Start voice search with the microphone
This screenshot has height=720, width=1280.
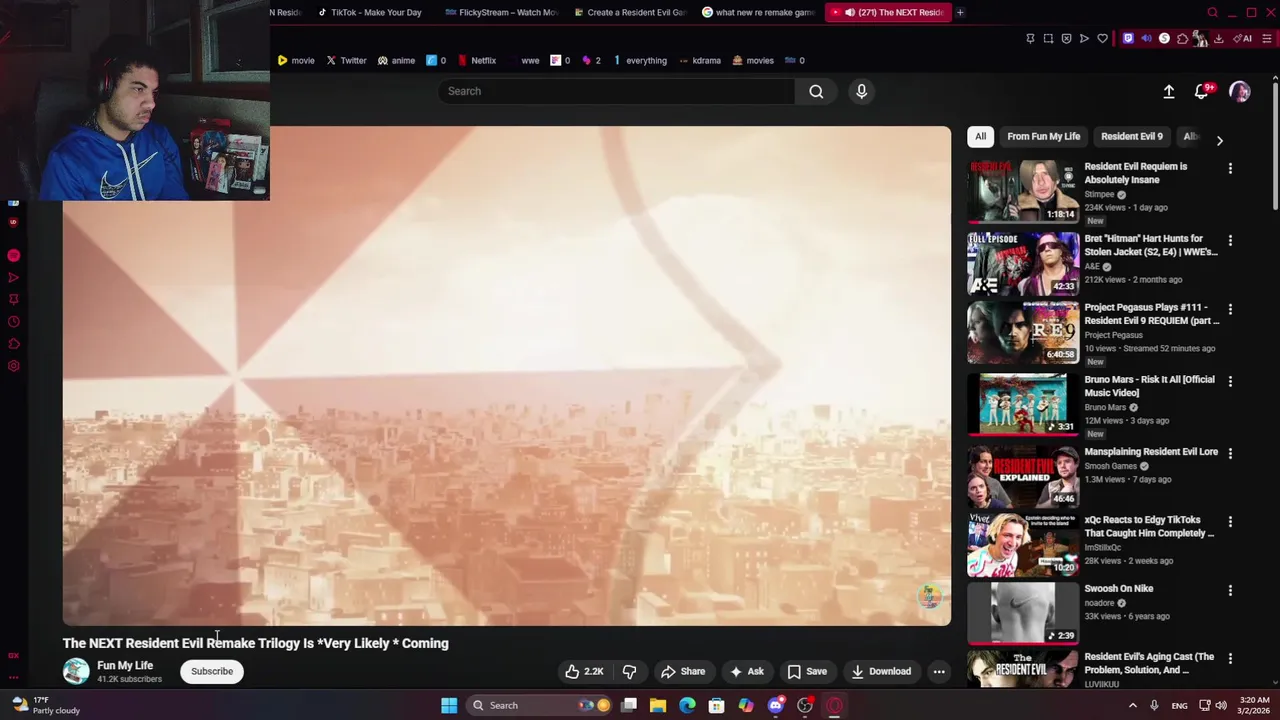[861, 91]
